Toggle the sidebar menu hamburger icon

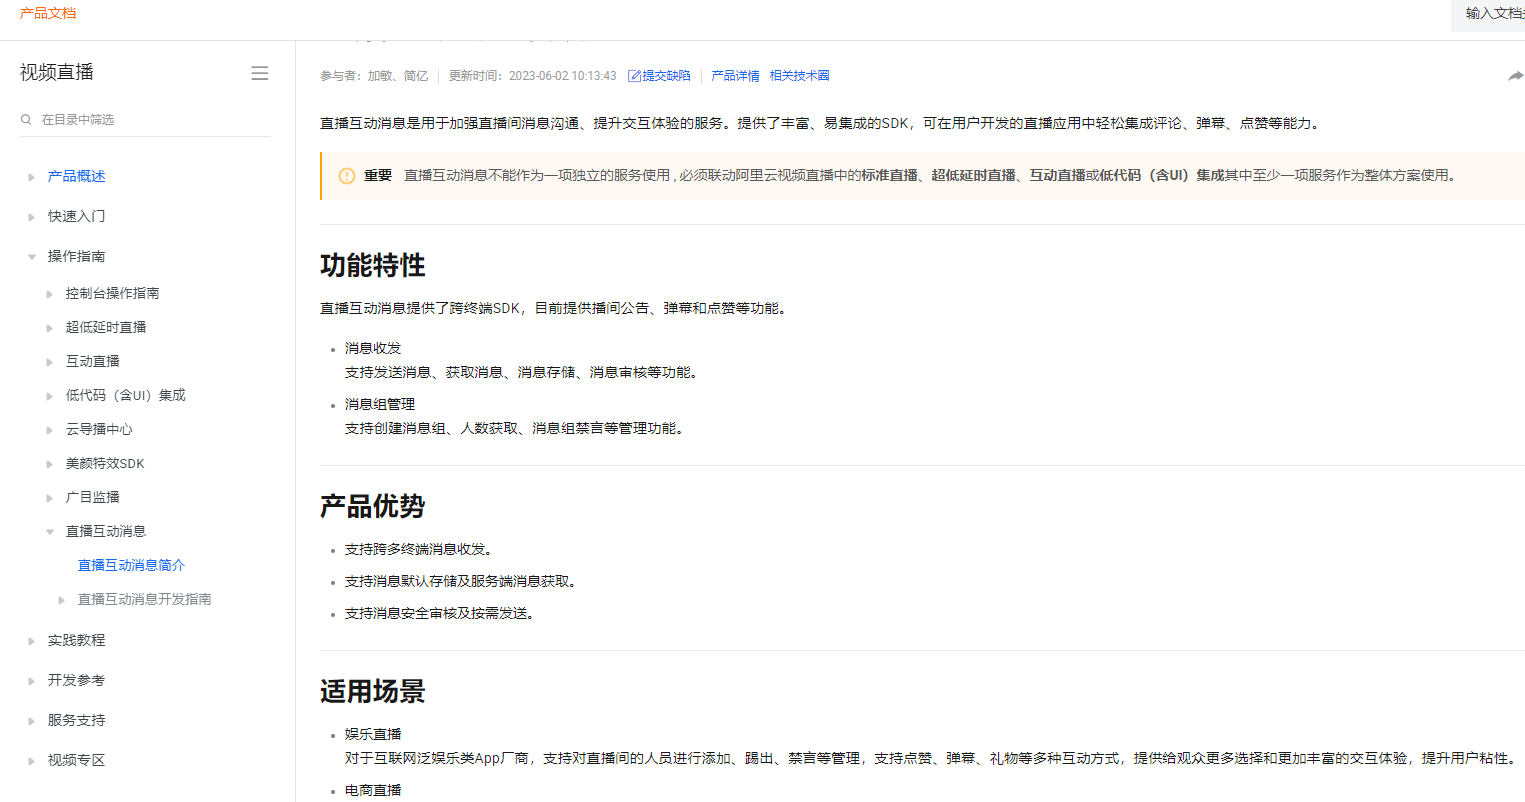(260, 73)
